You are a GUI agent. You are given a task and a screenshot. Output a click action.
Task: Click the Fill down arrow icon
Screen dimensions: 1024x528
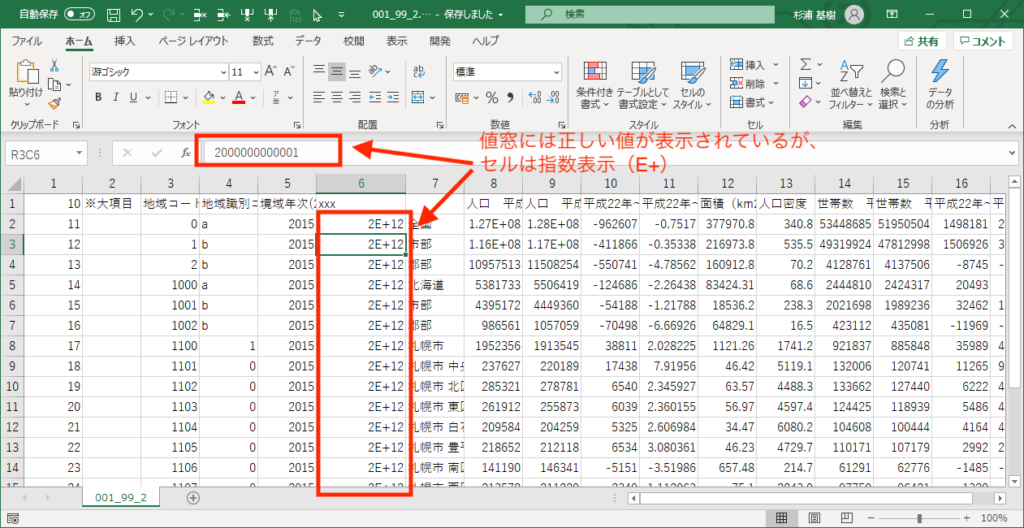806,84
